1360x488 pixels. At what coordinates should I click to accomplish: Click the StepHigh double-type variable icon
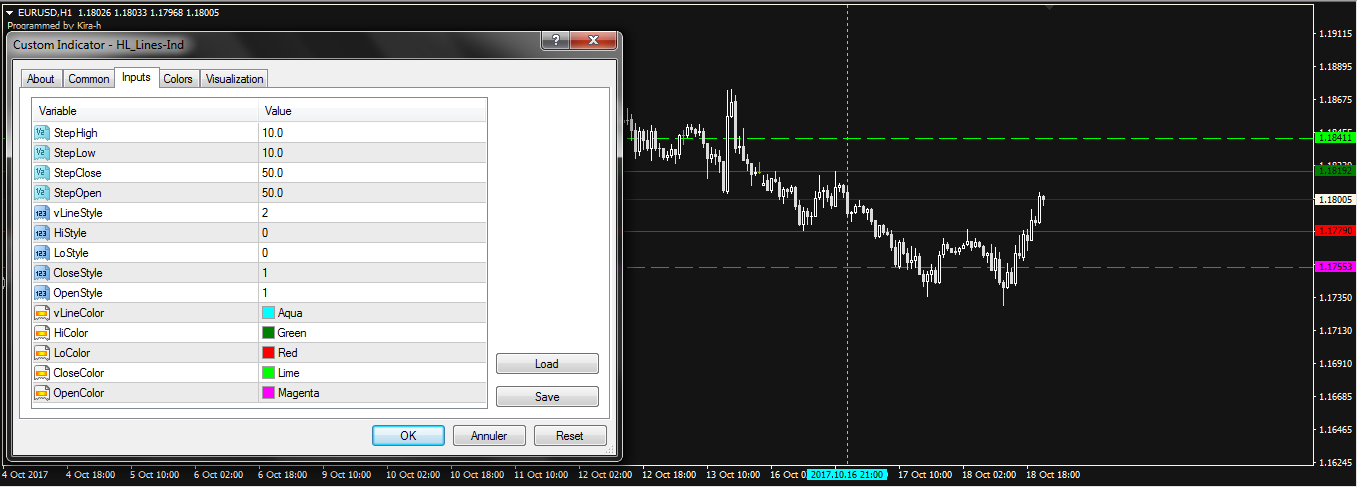click(x=41, y=133)
